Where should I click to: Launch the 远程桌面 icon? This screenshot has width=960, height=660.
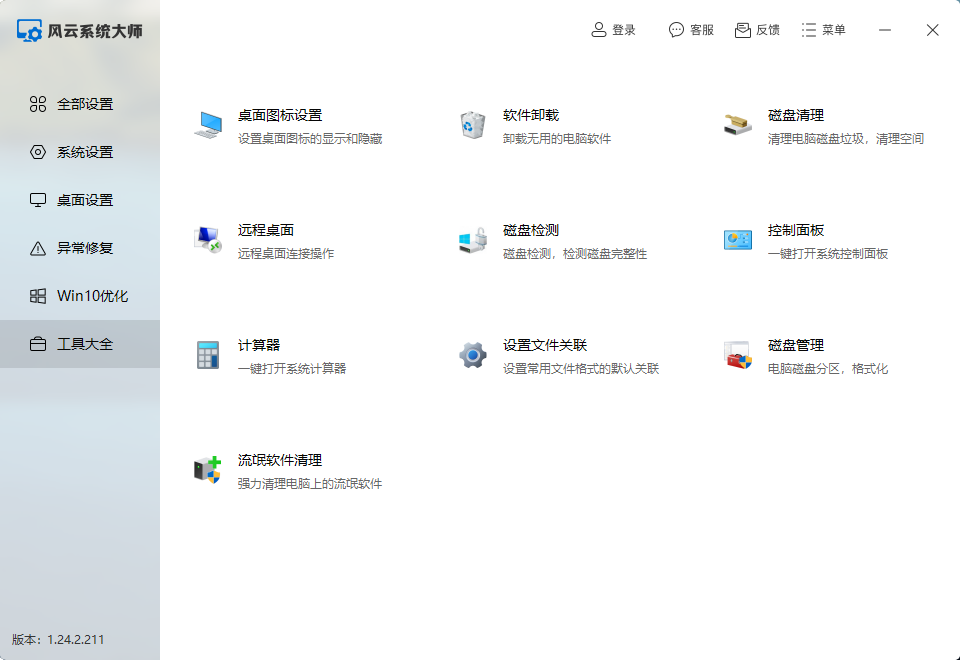[x=208, y=240]
